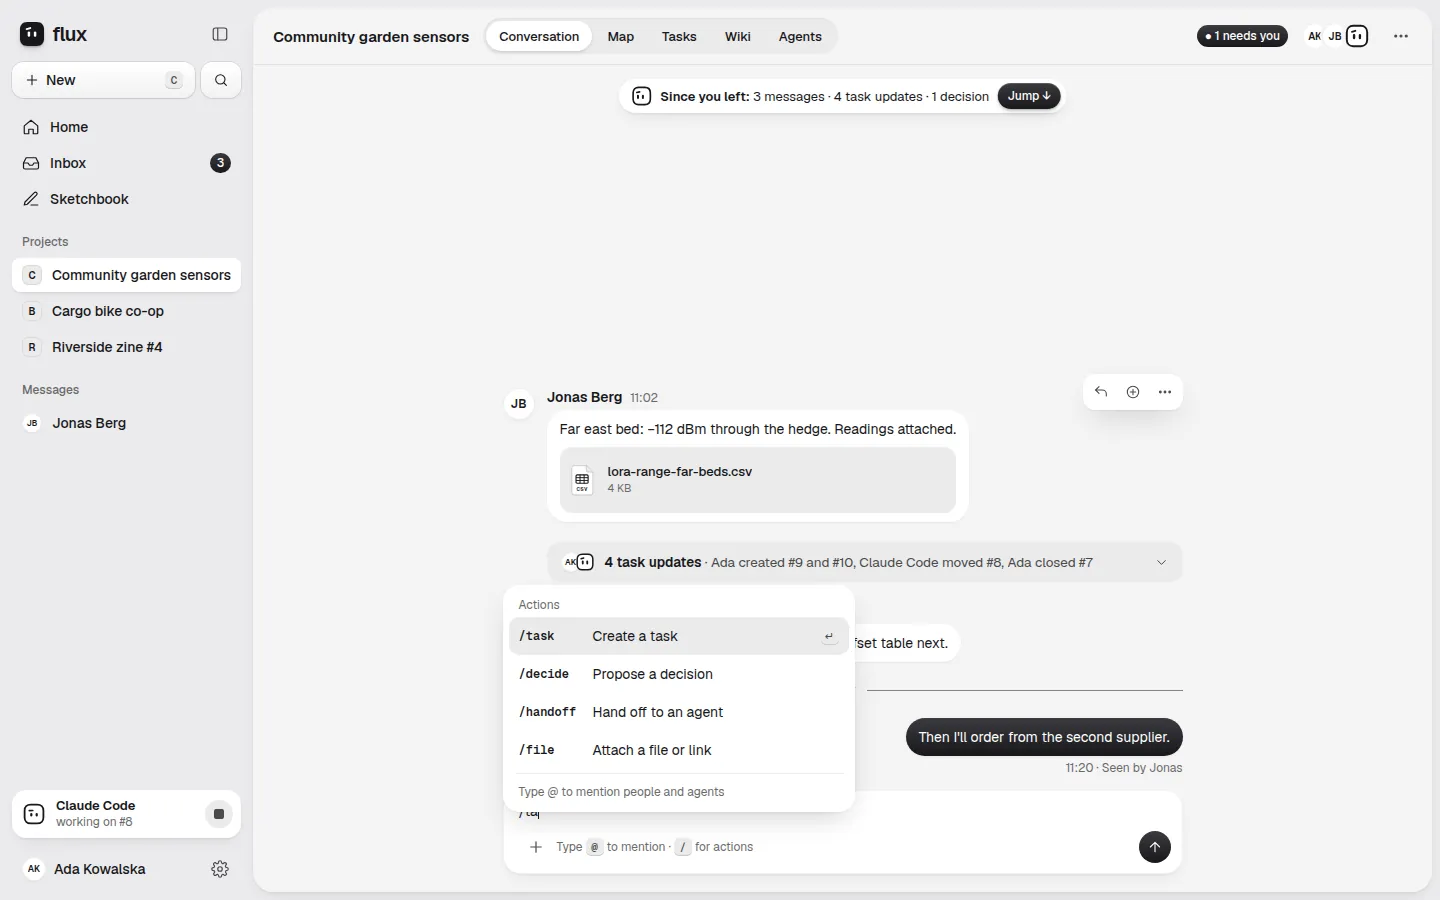The height and width of the screenshot is (900, 1440).
Task: Open Jonas Berg direct message
Action: [126, 423]
